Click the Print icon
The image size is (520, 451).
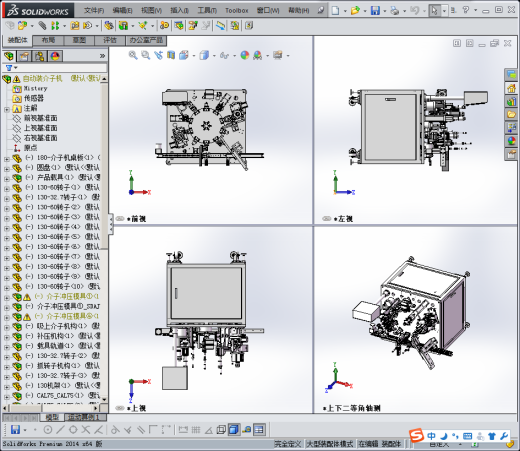pos(395,11)
